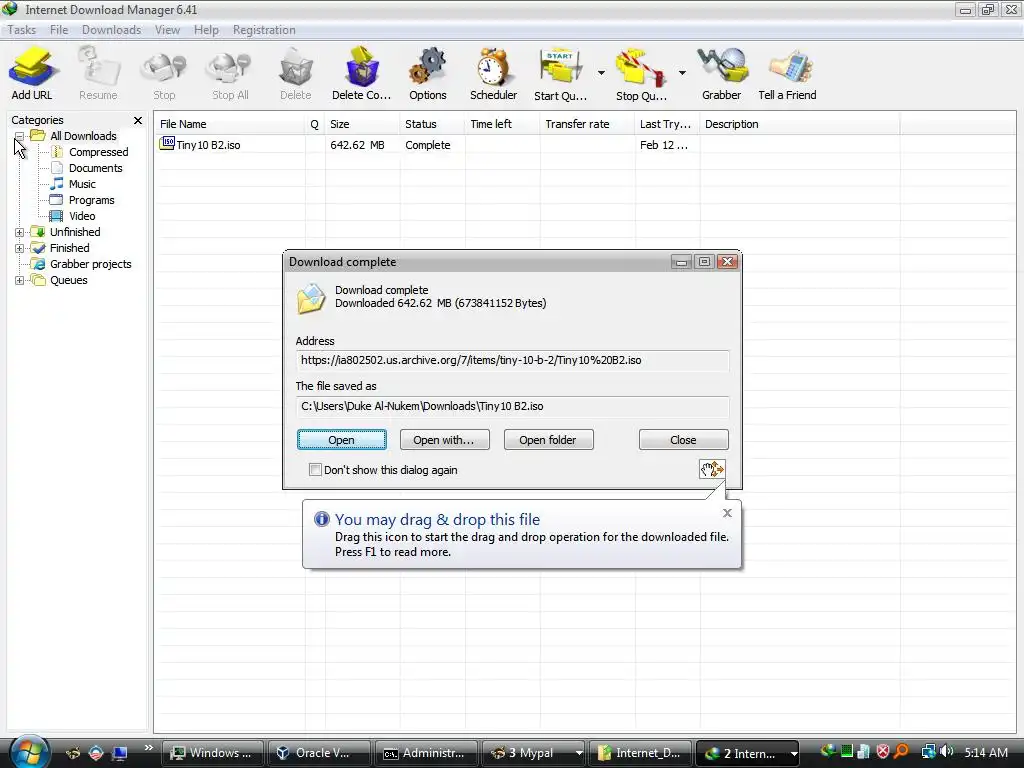Click the drag and drop hand icon
1024x768 pixels.
[x=712, y=469]
